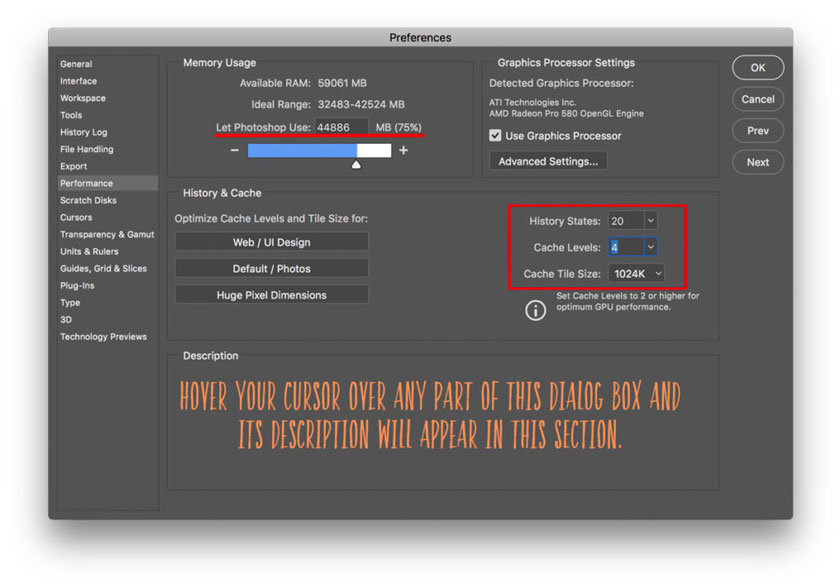The height and width of the screenshot is (587, 840).
Task: Click the memory usage slider bar
Action: pyautogui.click(x=318, y=150)
